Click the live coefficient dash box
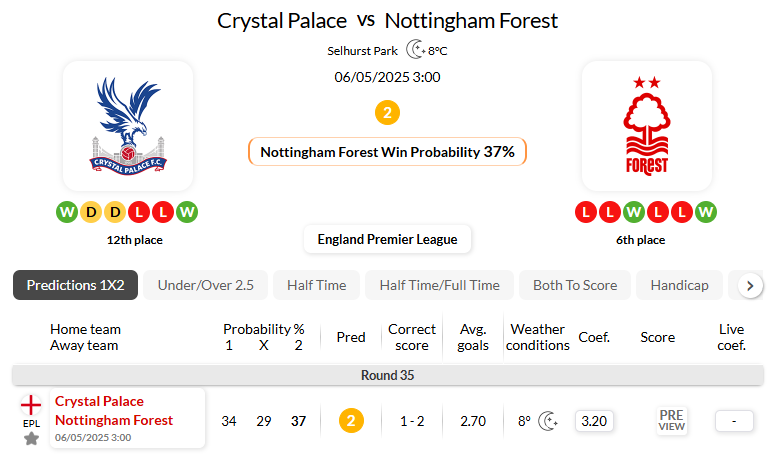The height and width of the screenshot is (457, 769). pyautogui.click(x=734, y=421)
